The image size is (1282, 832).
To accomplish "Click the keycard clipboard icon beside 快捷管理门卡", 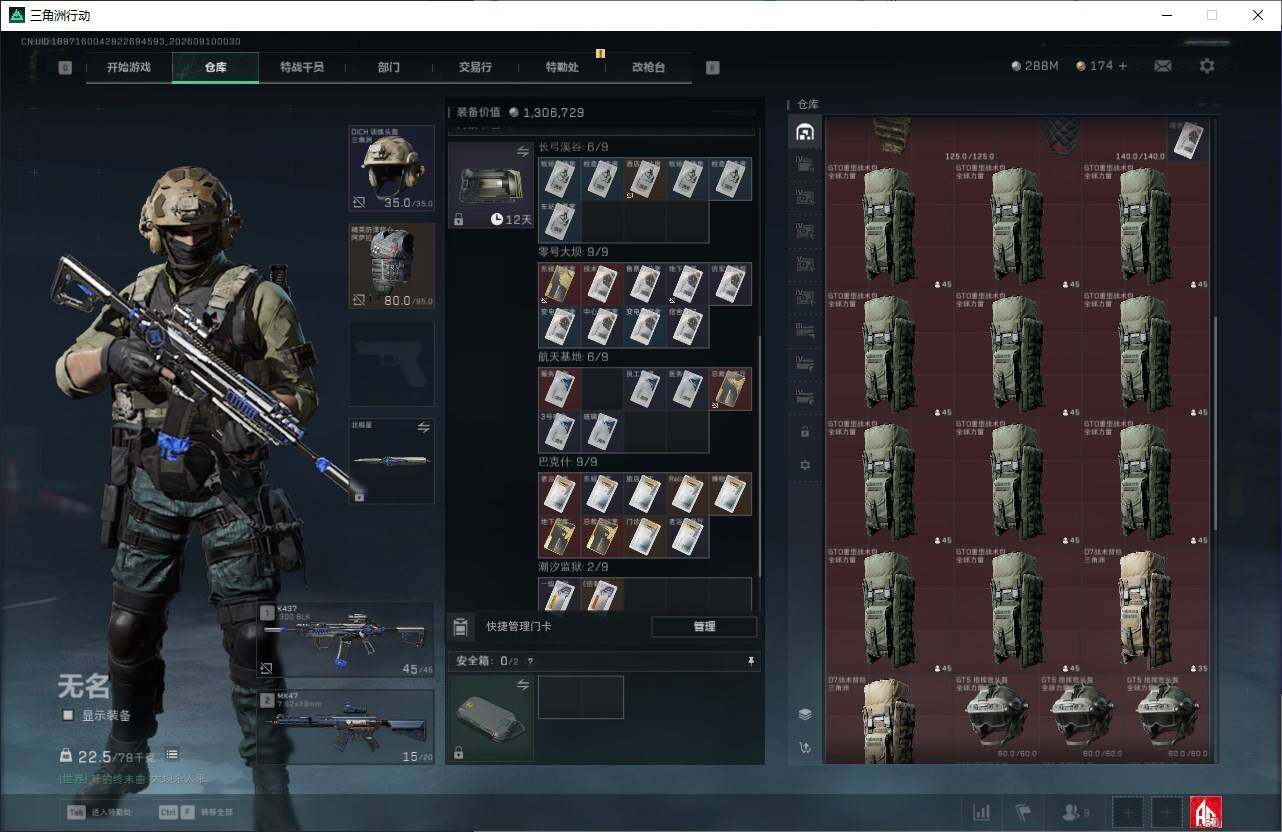I will [460, 627].
